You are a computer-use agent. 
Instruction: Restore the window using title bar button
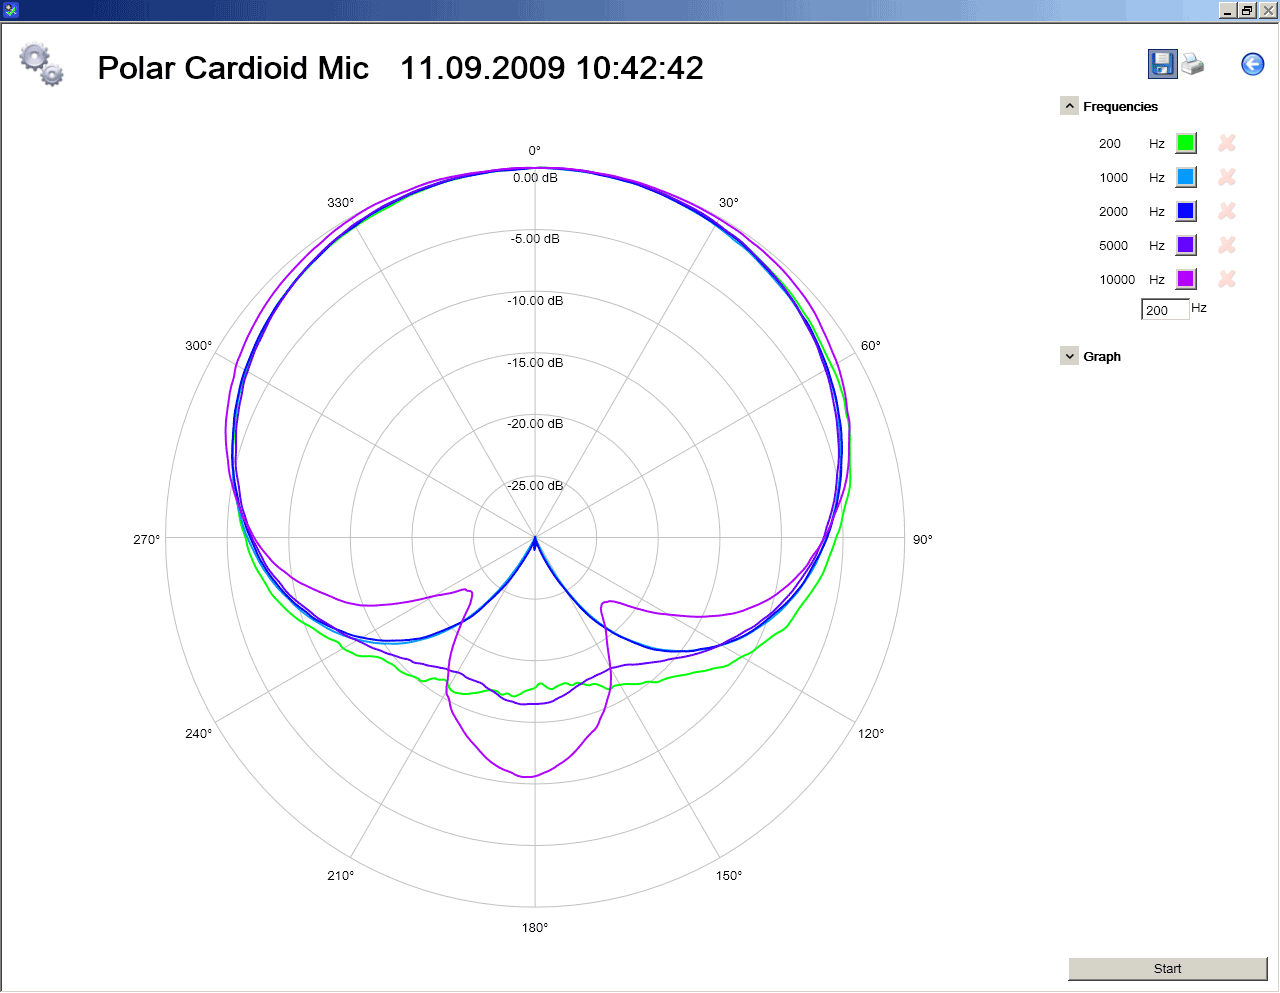click(1247, 10)
